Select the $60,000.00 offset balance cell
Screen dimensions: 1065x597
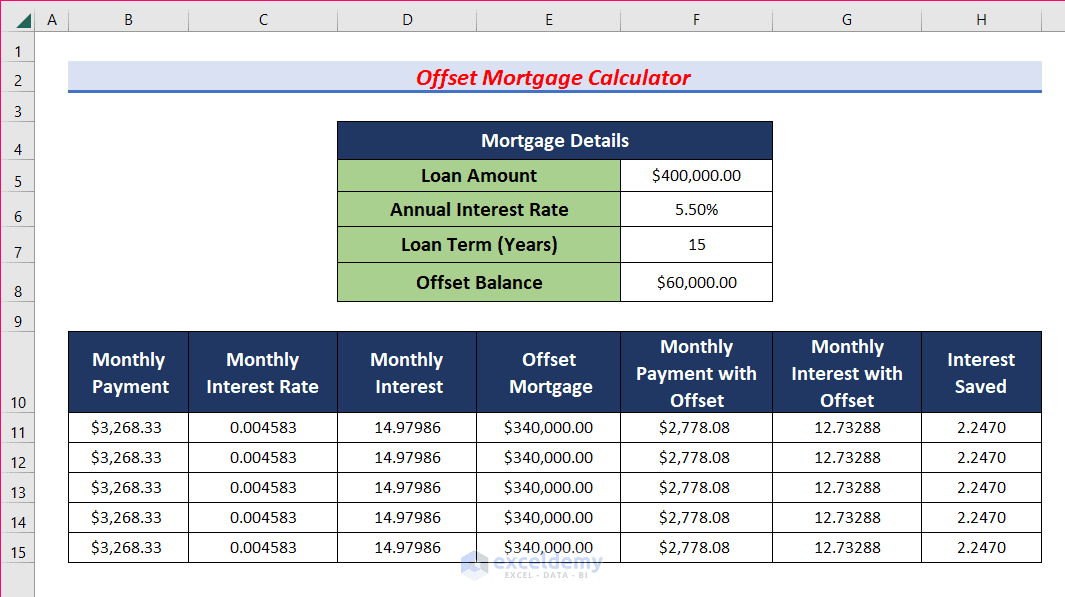point(696,283)
